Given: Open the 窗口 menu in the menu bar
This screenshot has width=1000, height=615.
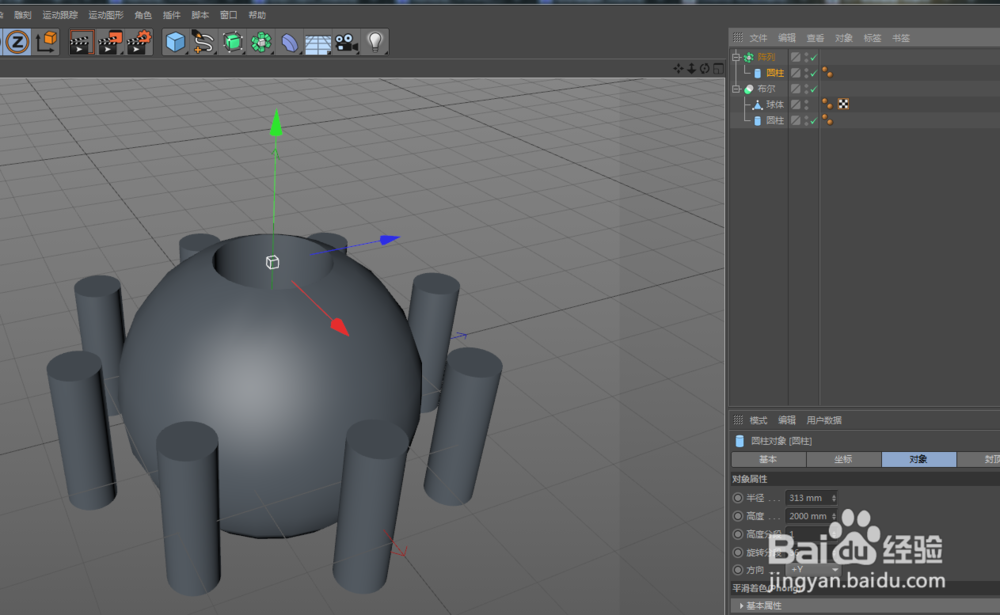Looking at the screenshot, I should 229,13.
